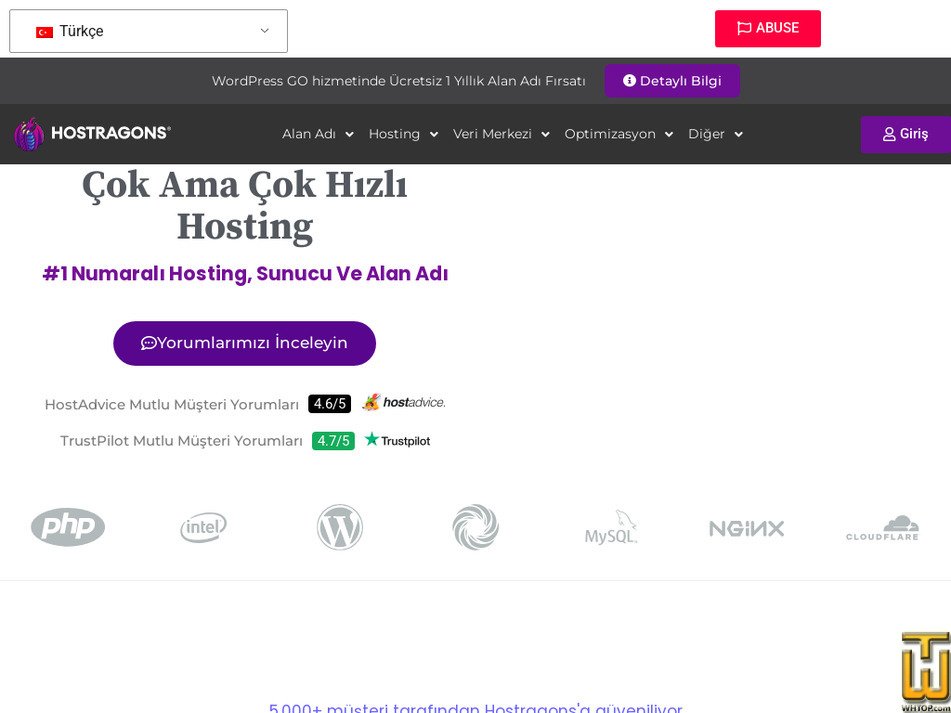Select the Cloudflare logo

pos(883,528)
